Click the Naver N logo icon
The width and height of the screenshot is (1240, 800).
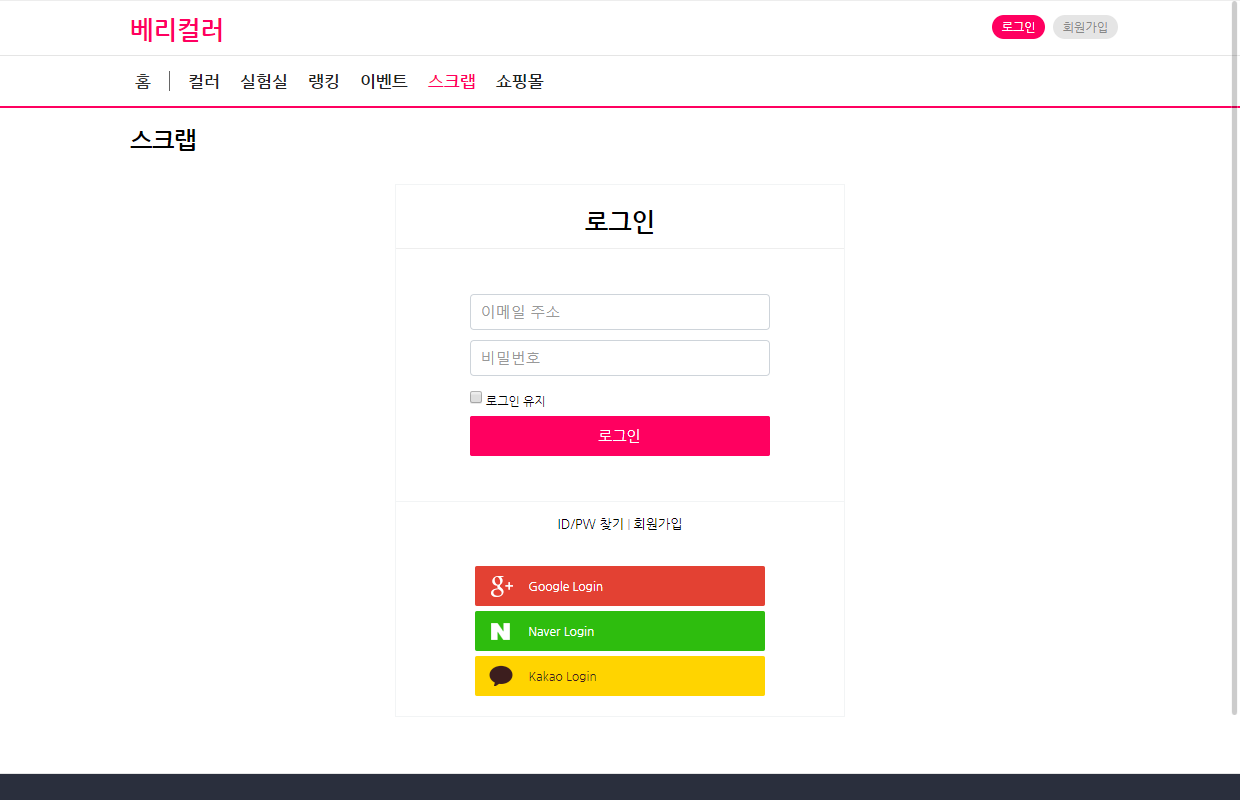pos(501,631)
